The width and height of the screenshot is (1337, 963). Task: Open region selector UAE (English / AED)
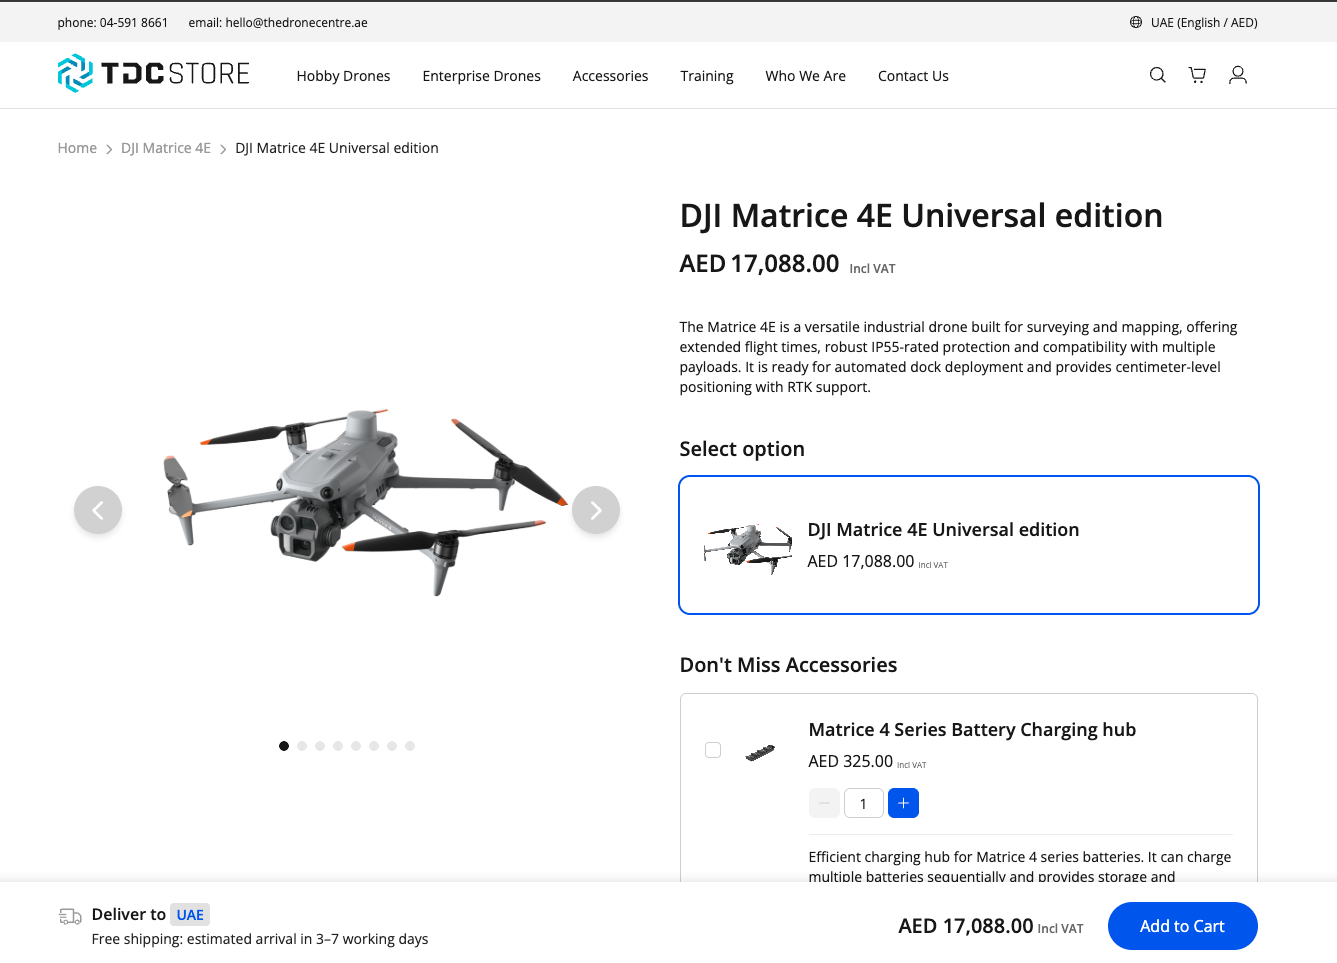[1194, 22]
